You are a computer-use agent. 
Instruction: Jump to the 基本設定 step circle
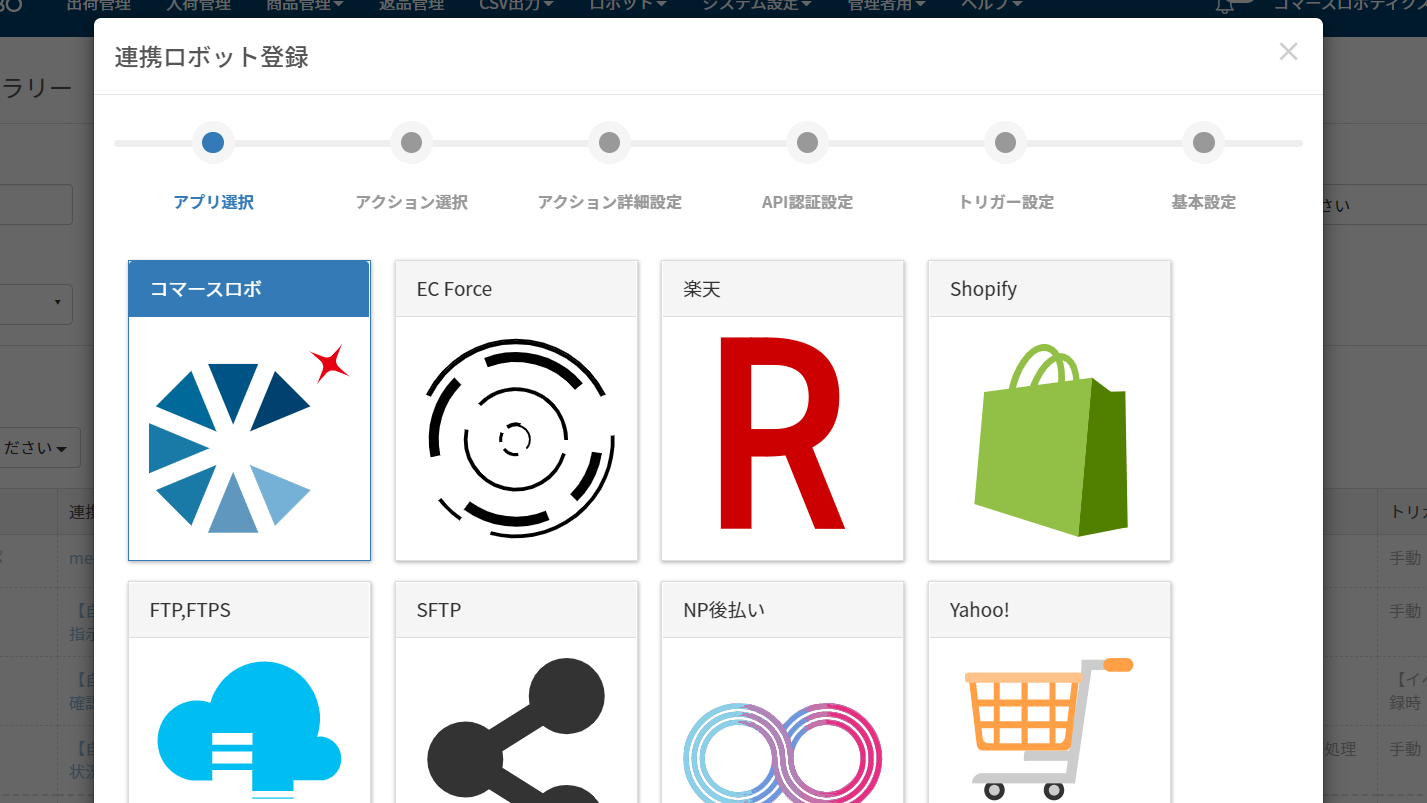[1203, 143]
